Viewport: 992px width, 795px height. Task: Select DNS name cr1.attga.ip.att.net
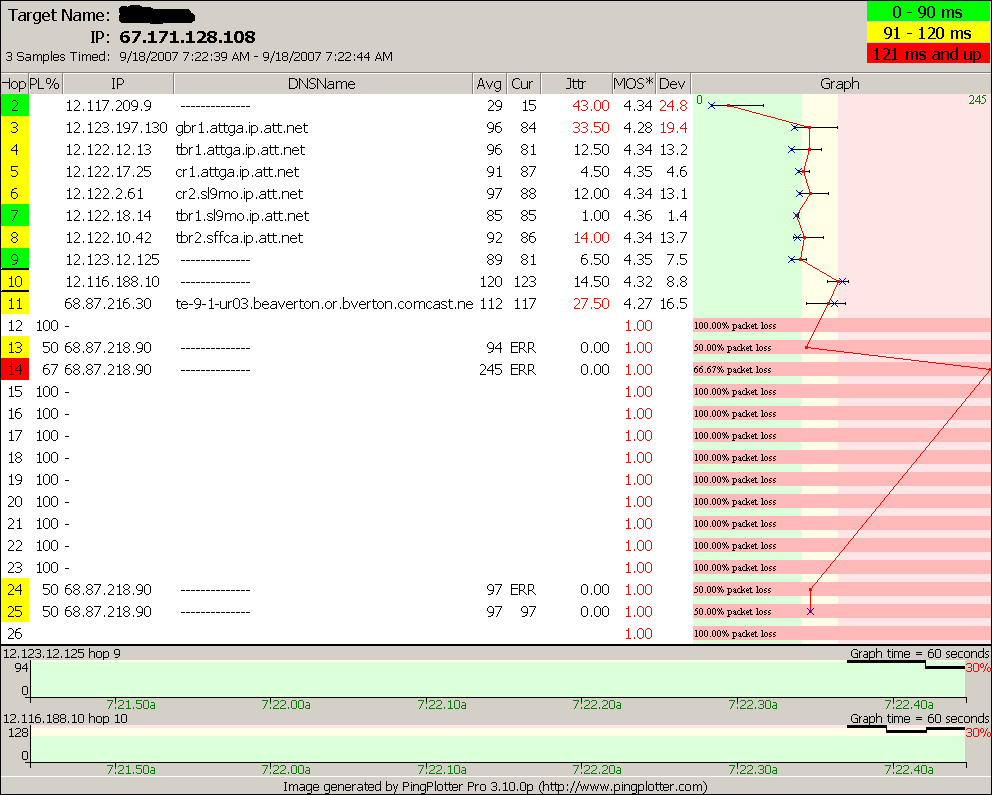coord(237,172)
